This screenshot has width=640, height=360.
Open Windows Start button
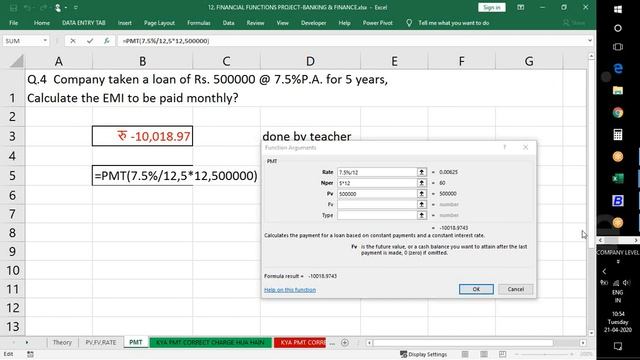click(x=618, y=9)
